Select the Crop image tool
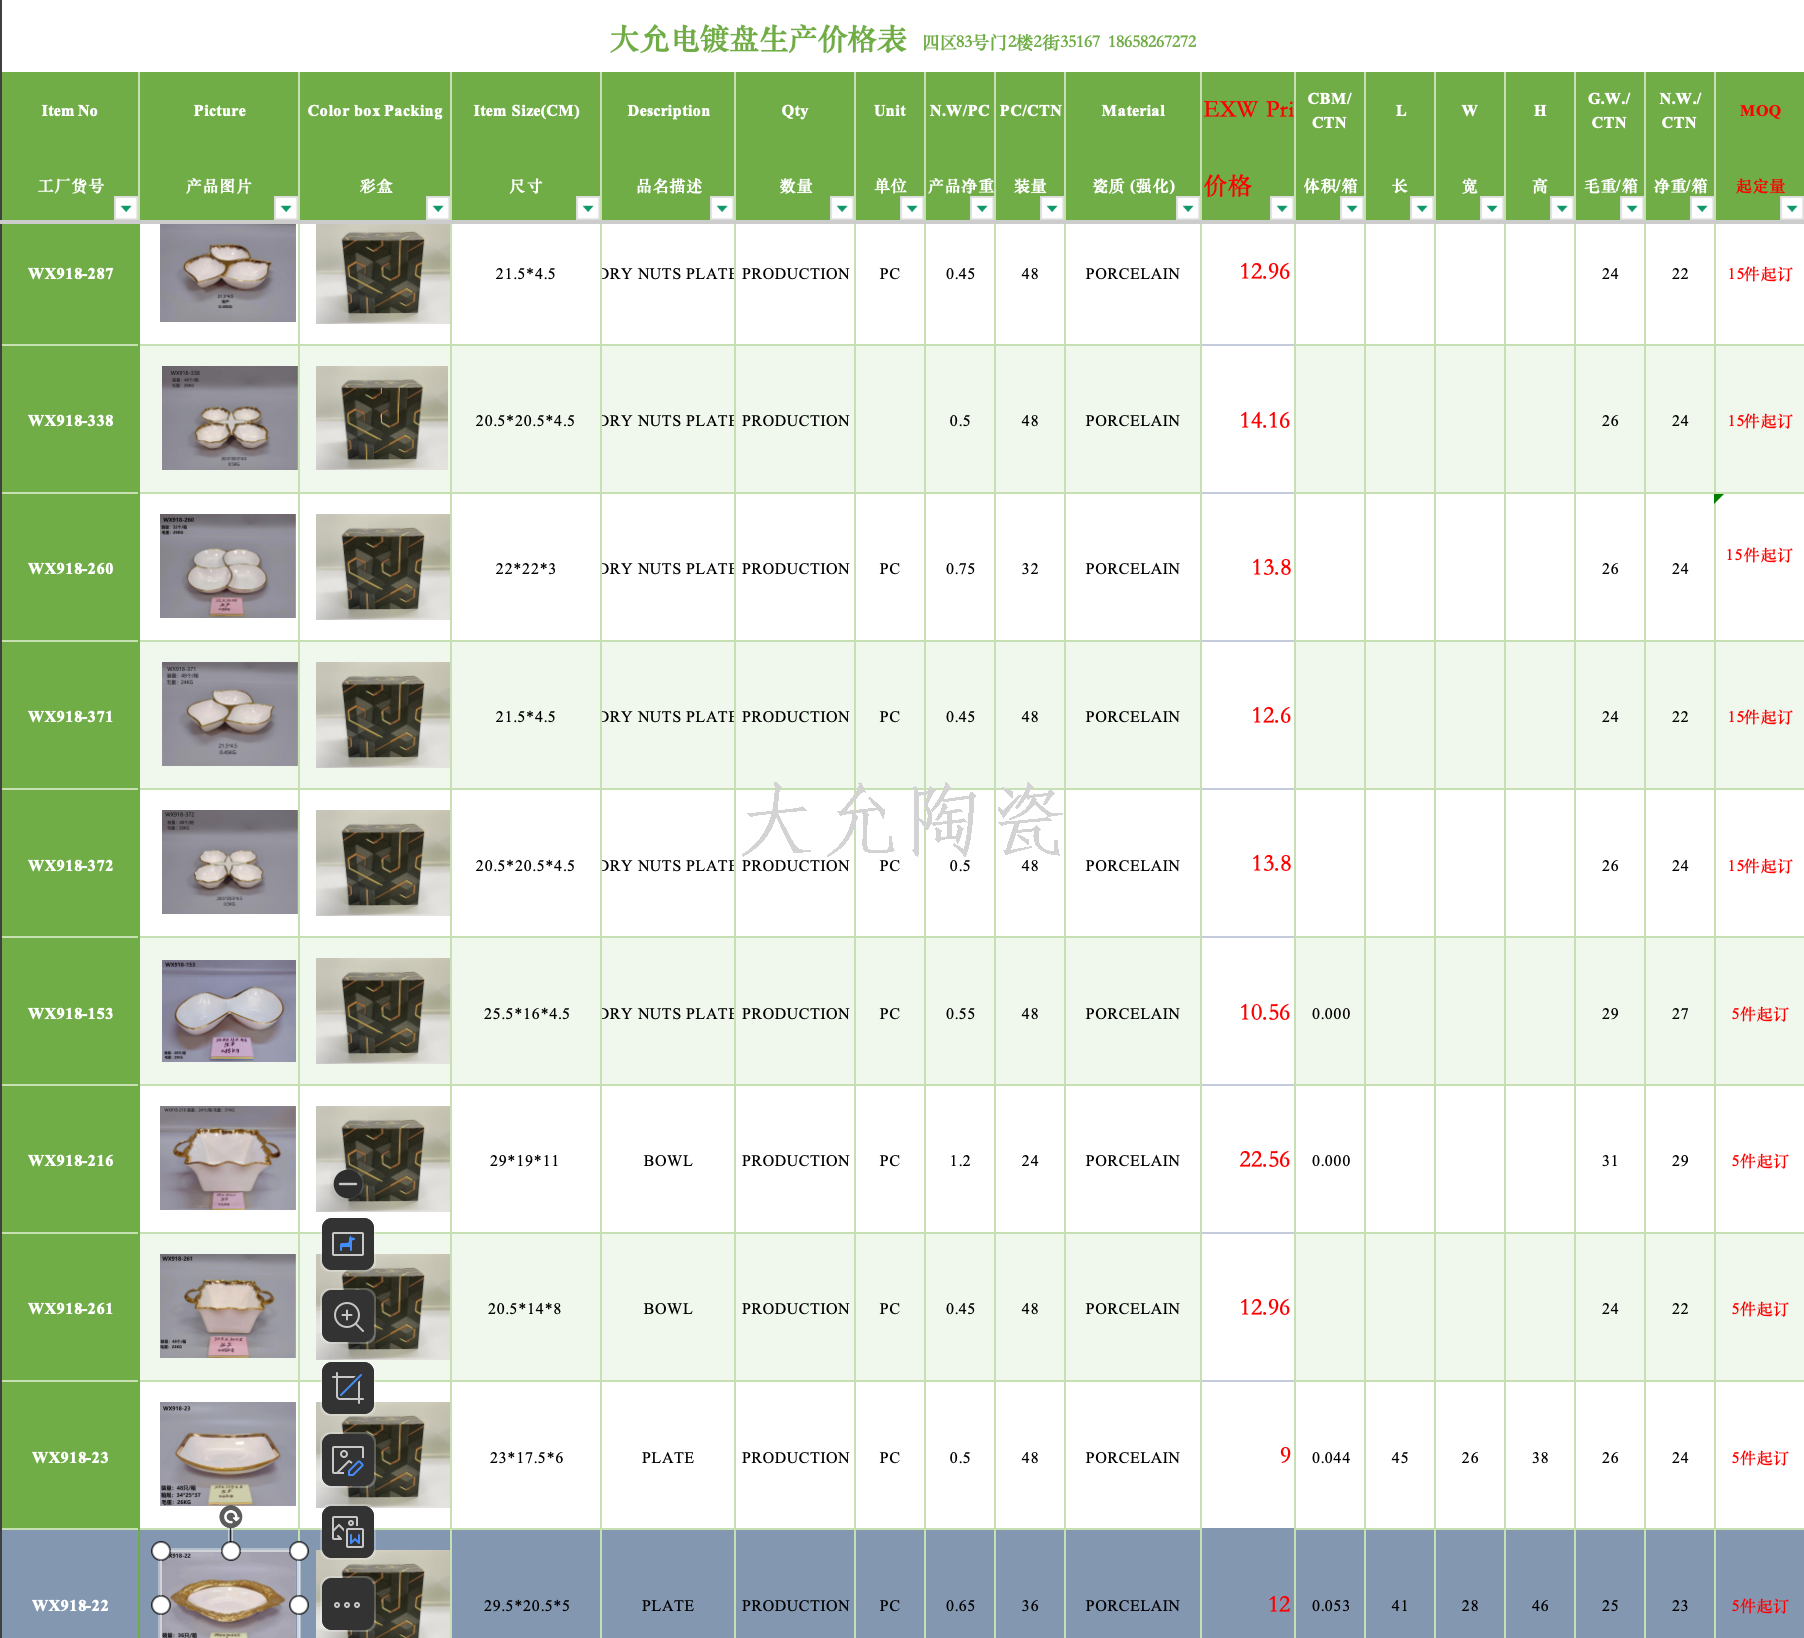Screen dimensions: 1804x1638 (x=347, y=1388)
